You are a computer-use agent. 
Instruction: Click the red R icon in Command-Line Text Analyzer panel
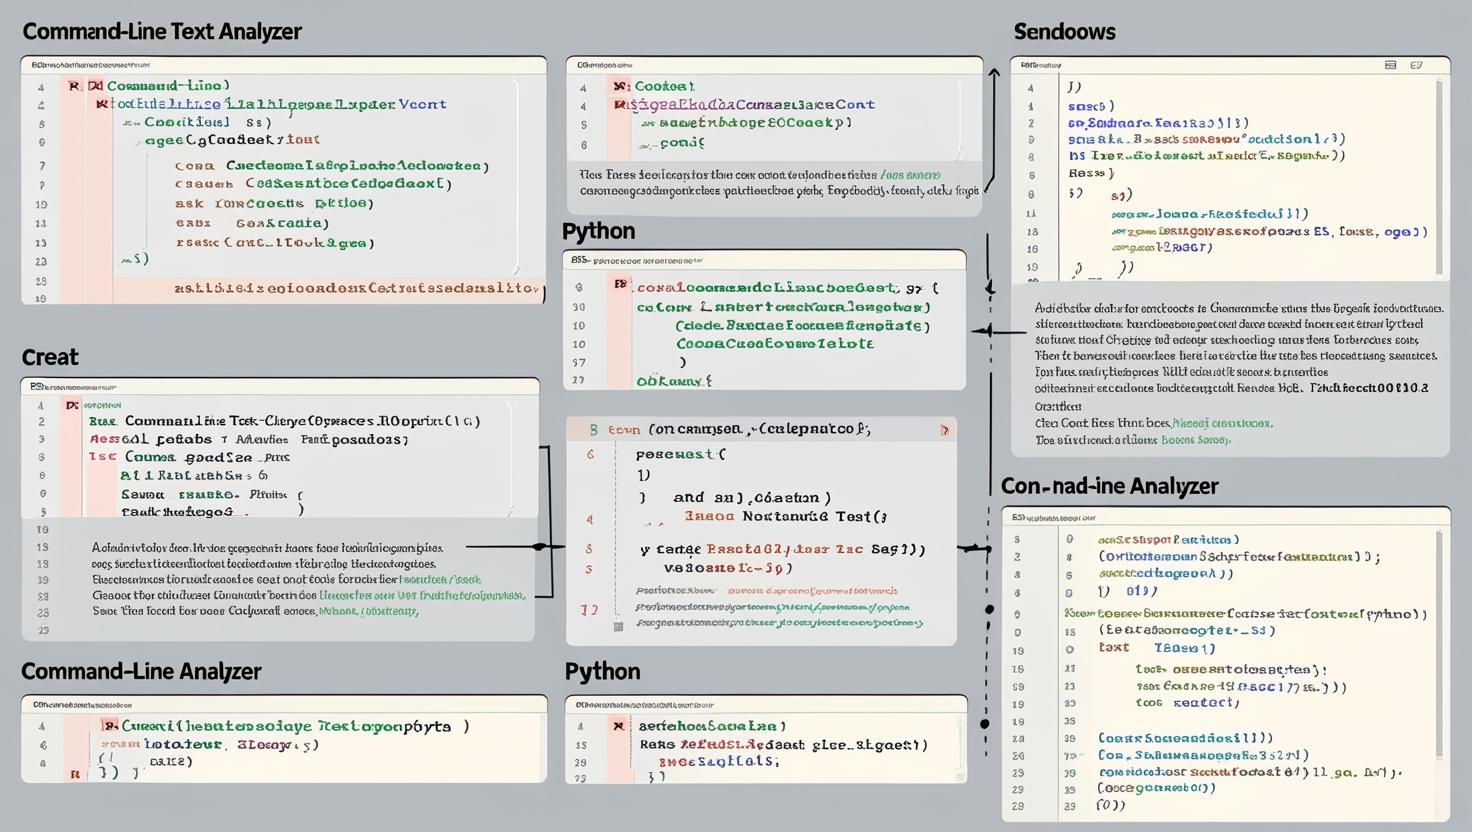tap(74, 86)
